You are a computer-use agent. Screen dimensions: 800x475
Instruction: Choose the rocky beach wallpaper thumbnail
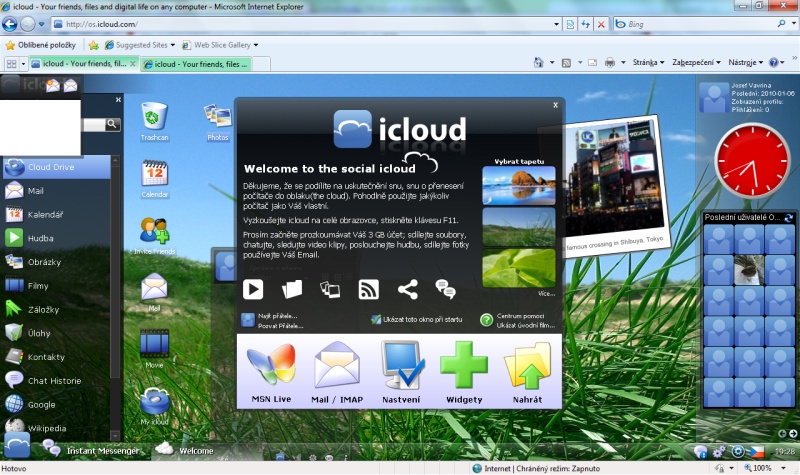tap(519, 185)
